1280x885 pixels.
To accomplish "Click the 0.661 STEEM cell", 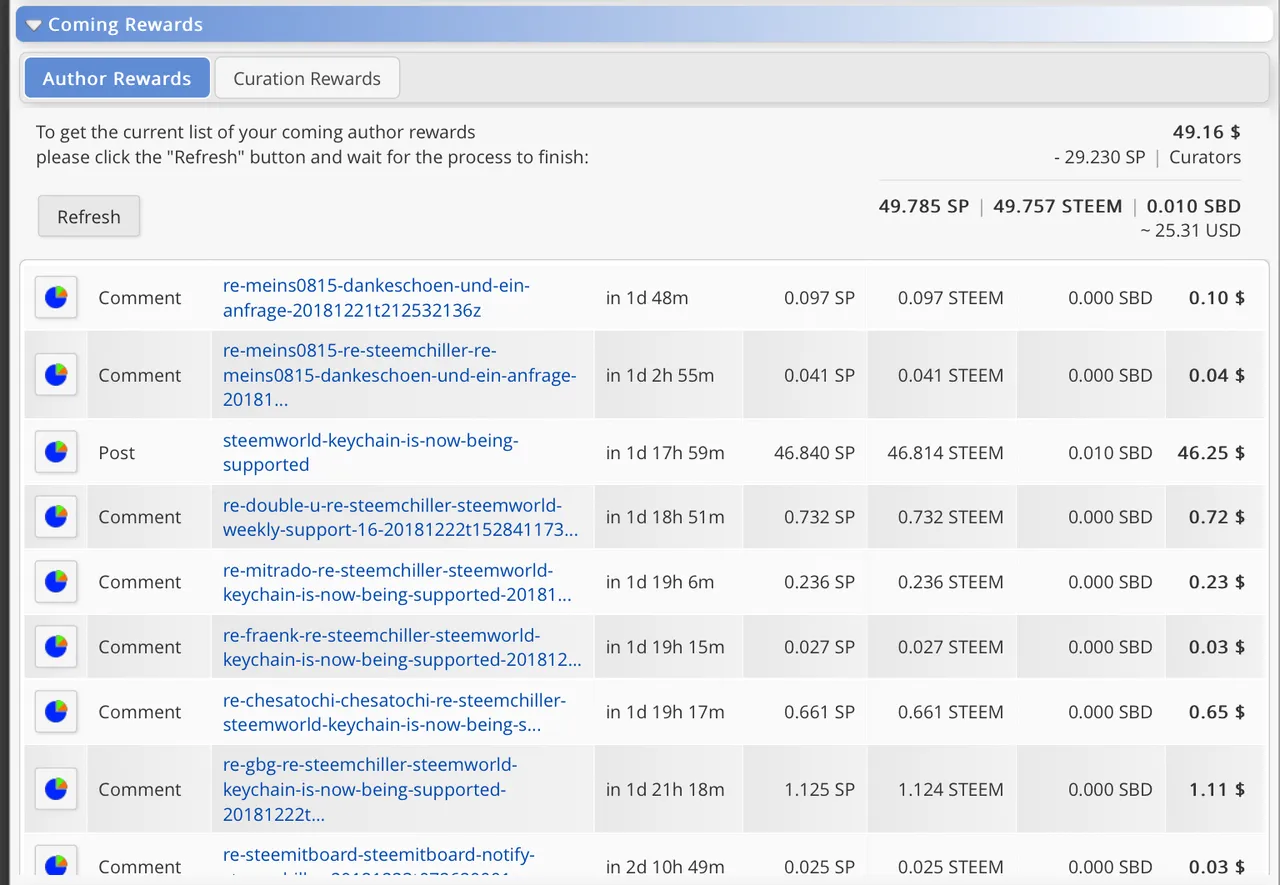I will (x=950, y=712).
